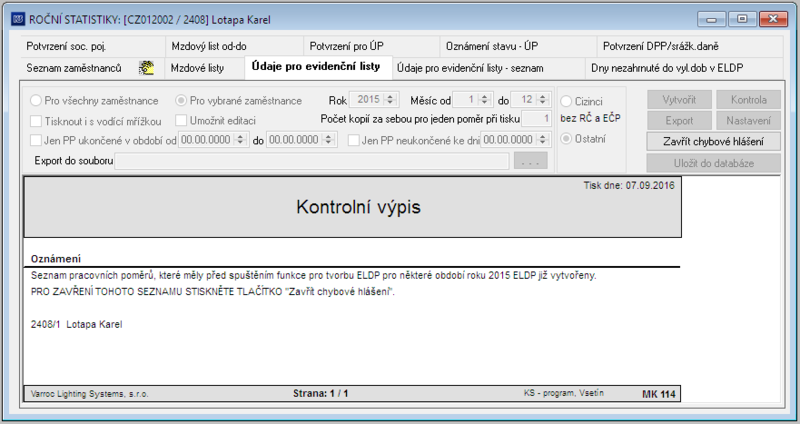Viewport: 800px width, 424px height.
Task: Click the ukončené v období od date spinner
Action: click(240, 140)
